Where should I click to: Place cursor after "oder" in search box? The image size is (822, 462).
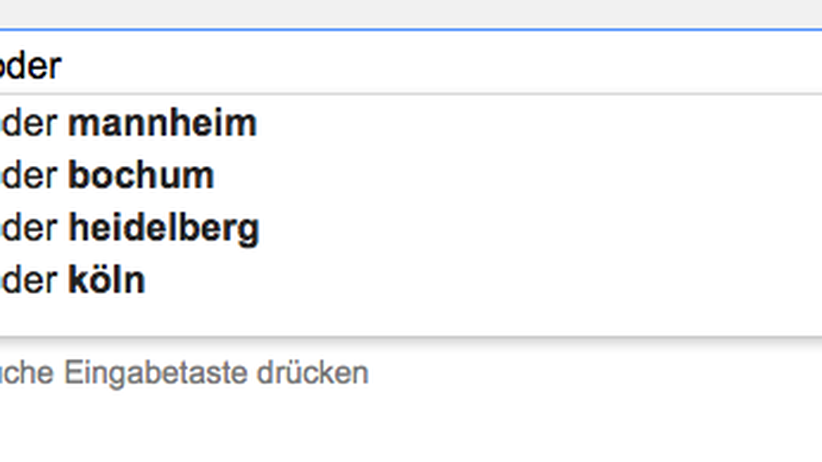tap(63, 66)
